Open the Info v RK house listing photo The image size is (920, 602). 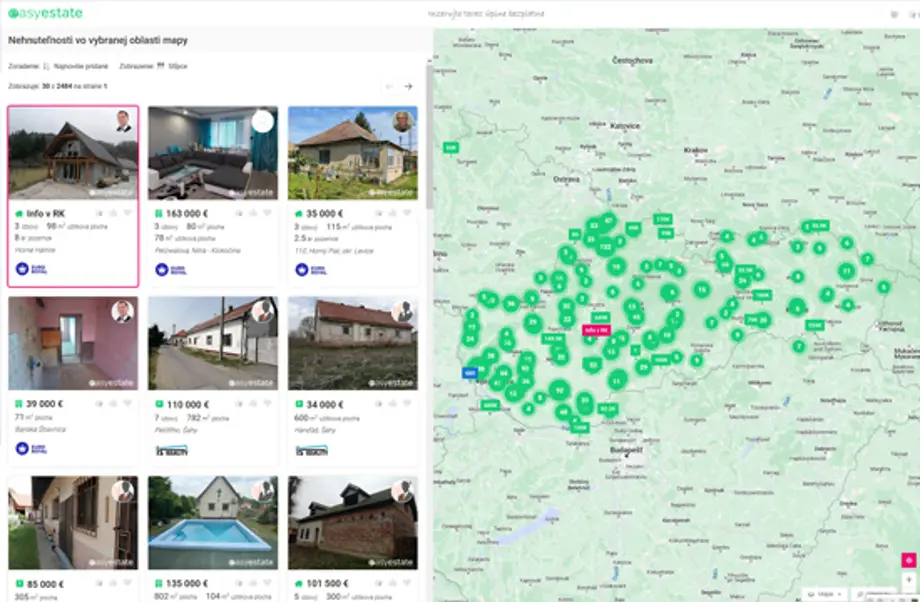click(x=73, y=153)
